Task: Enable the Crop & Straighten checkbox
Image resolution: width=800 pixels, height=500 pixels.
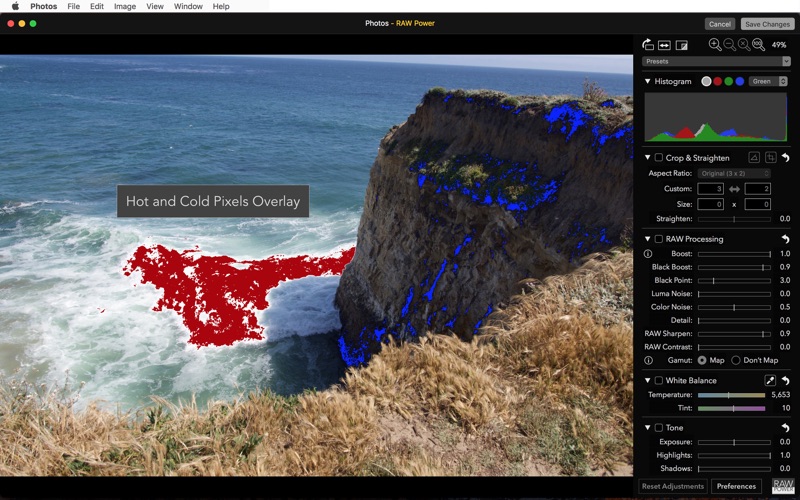Action: 659,158
